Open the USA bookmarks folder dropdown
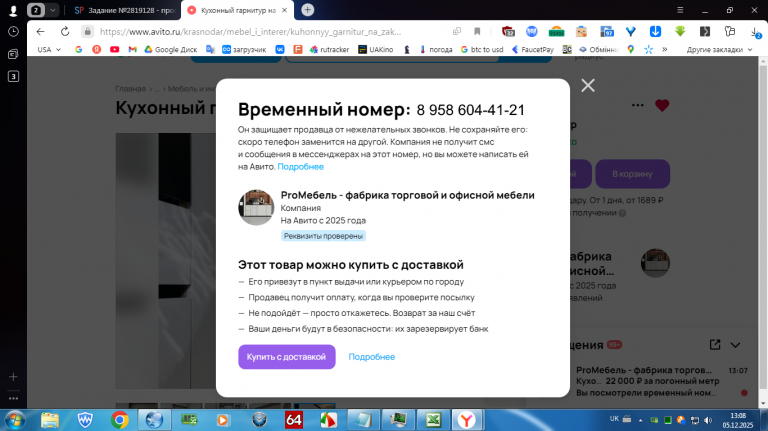Image resolution: width=768 pixels, height=431 pixels. coord(49,49)
